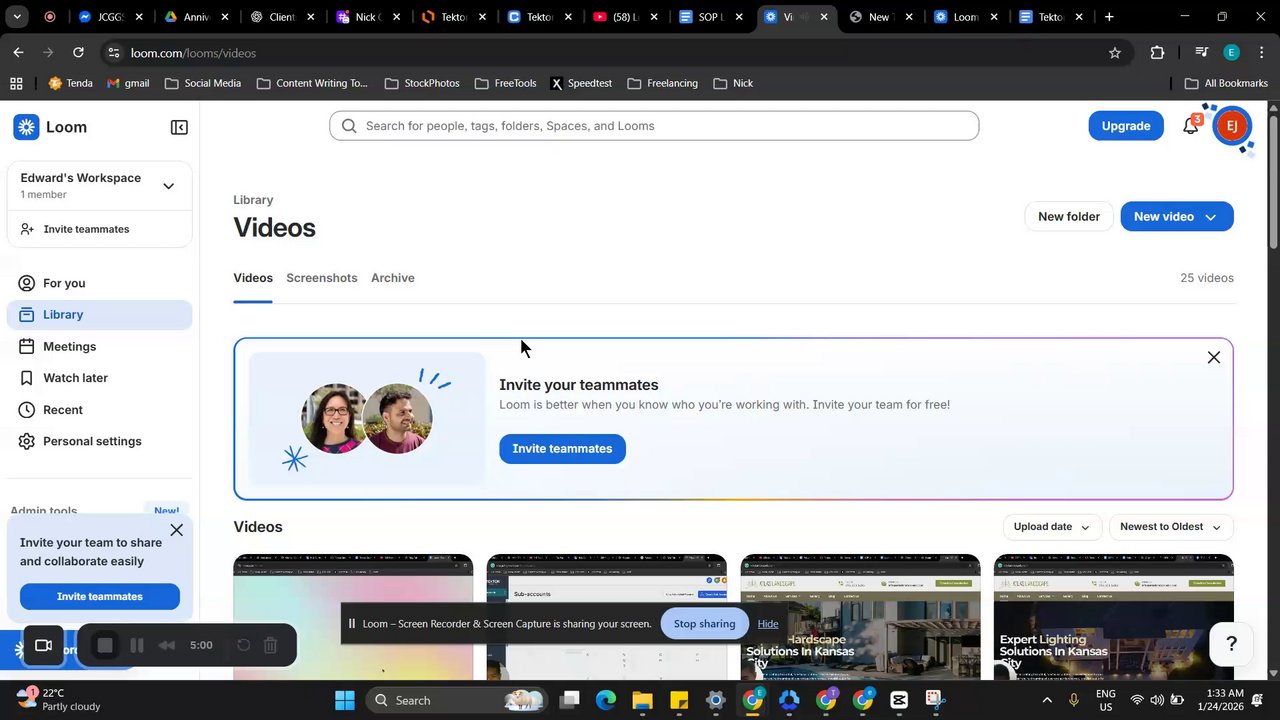Click the recorder rewind control

[167, 645]
